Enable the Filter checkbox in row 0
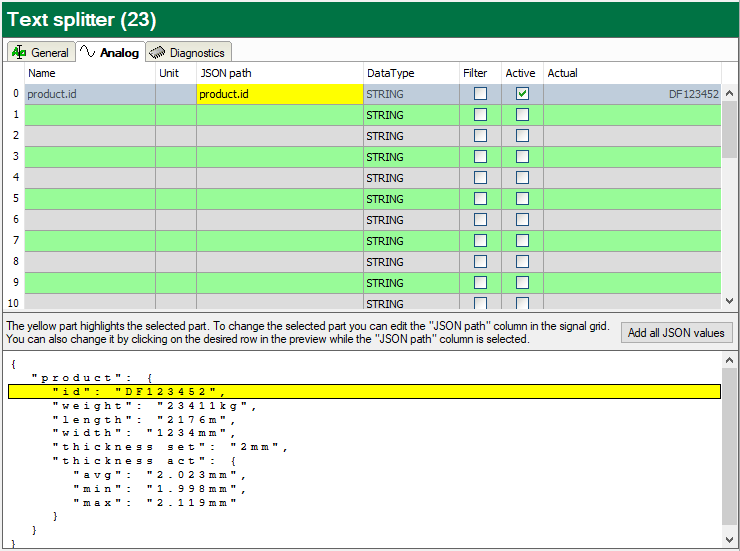This screenshot has height=551, width=740. coord(480,94)
